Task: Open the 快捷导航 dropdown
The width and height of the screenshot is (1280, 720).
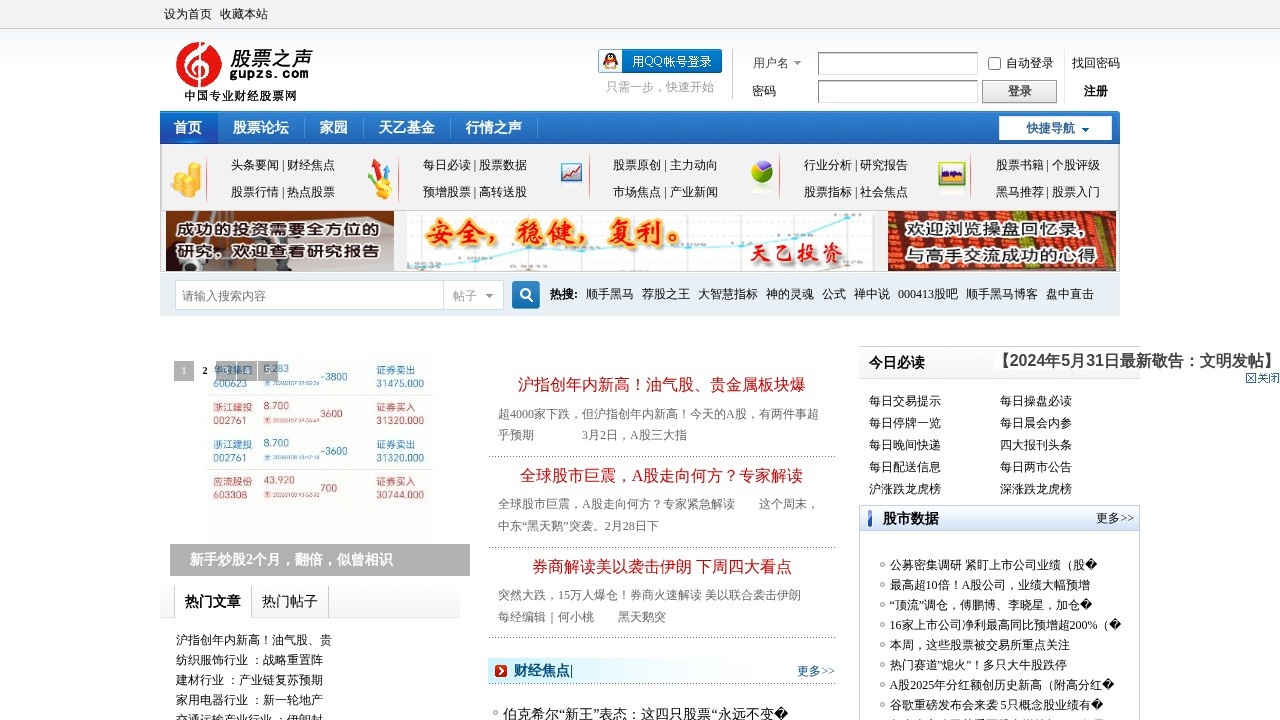Action: coord(1055,128)
